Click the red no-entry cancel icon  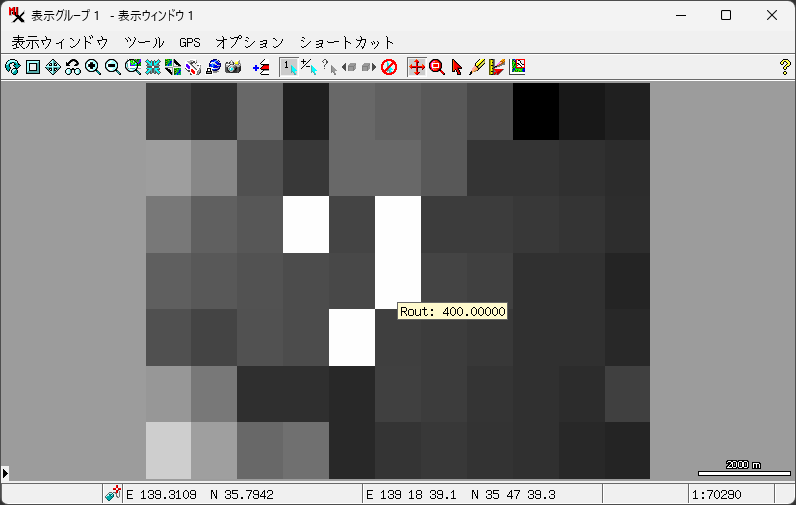389,67
